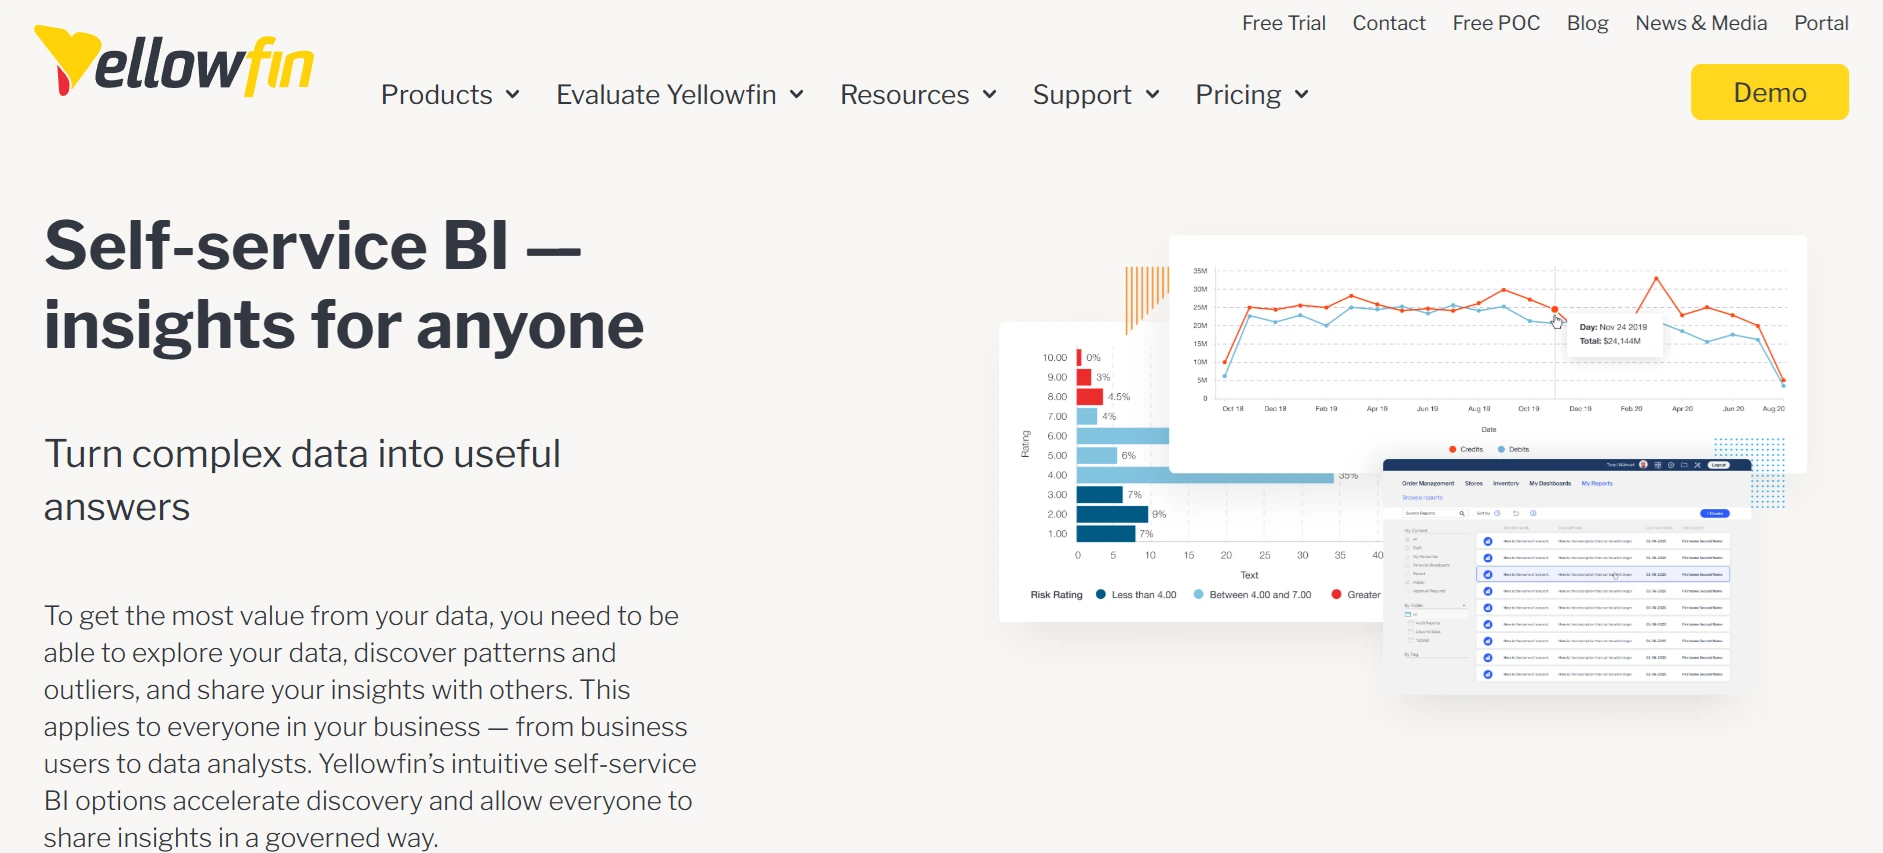Image resolution: width=1883 pixels, height=853 pixels.
Task: Click inside the Search Reports field
Action: click(1430, 513)
